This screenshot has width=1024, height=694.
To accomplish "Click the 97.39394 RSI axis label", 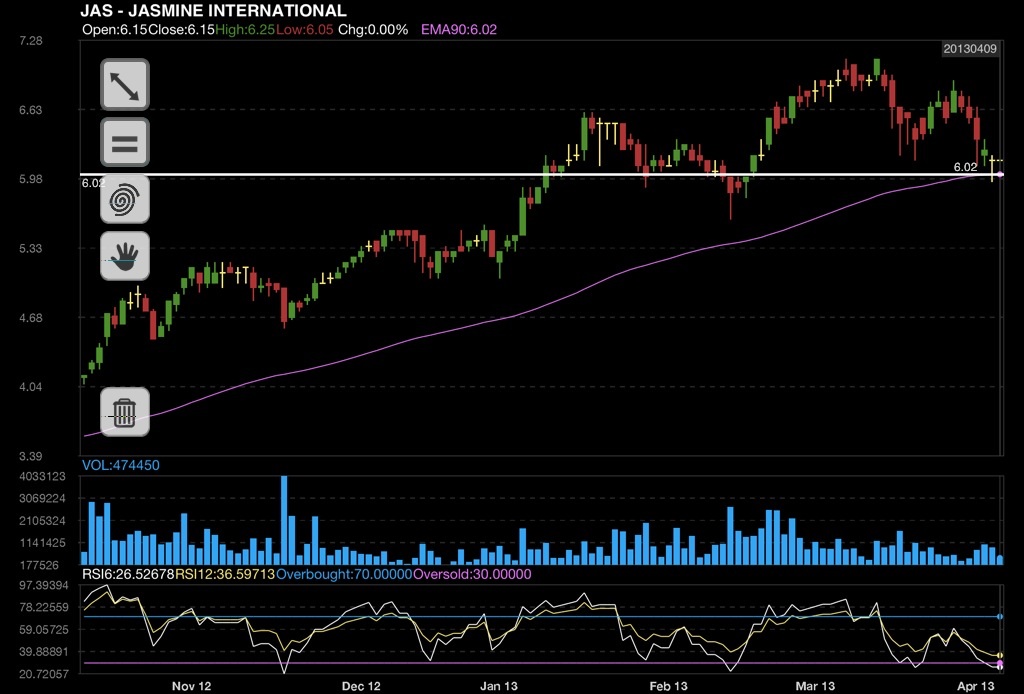I will pyautogui.click(x=44, y=586).
